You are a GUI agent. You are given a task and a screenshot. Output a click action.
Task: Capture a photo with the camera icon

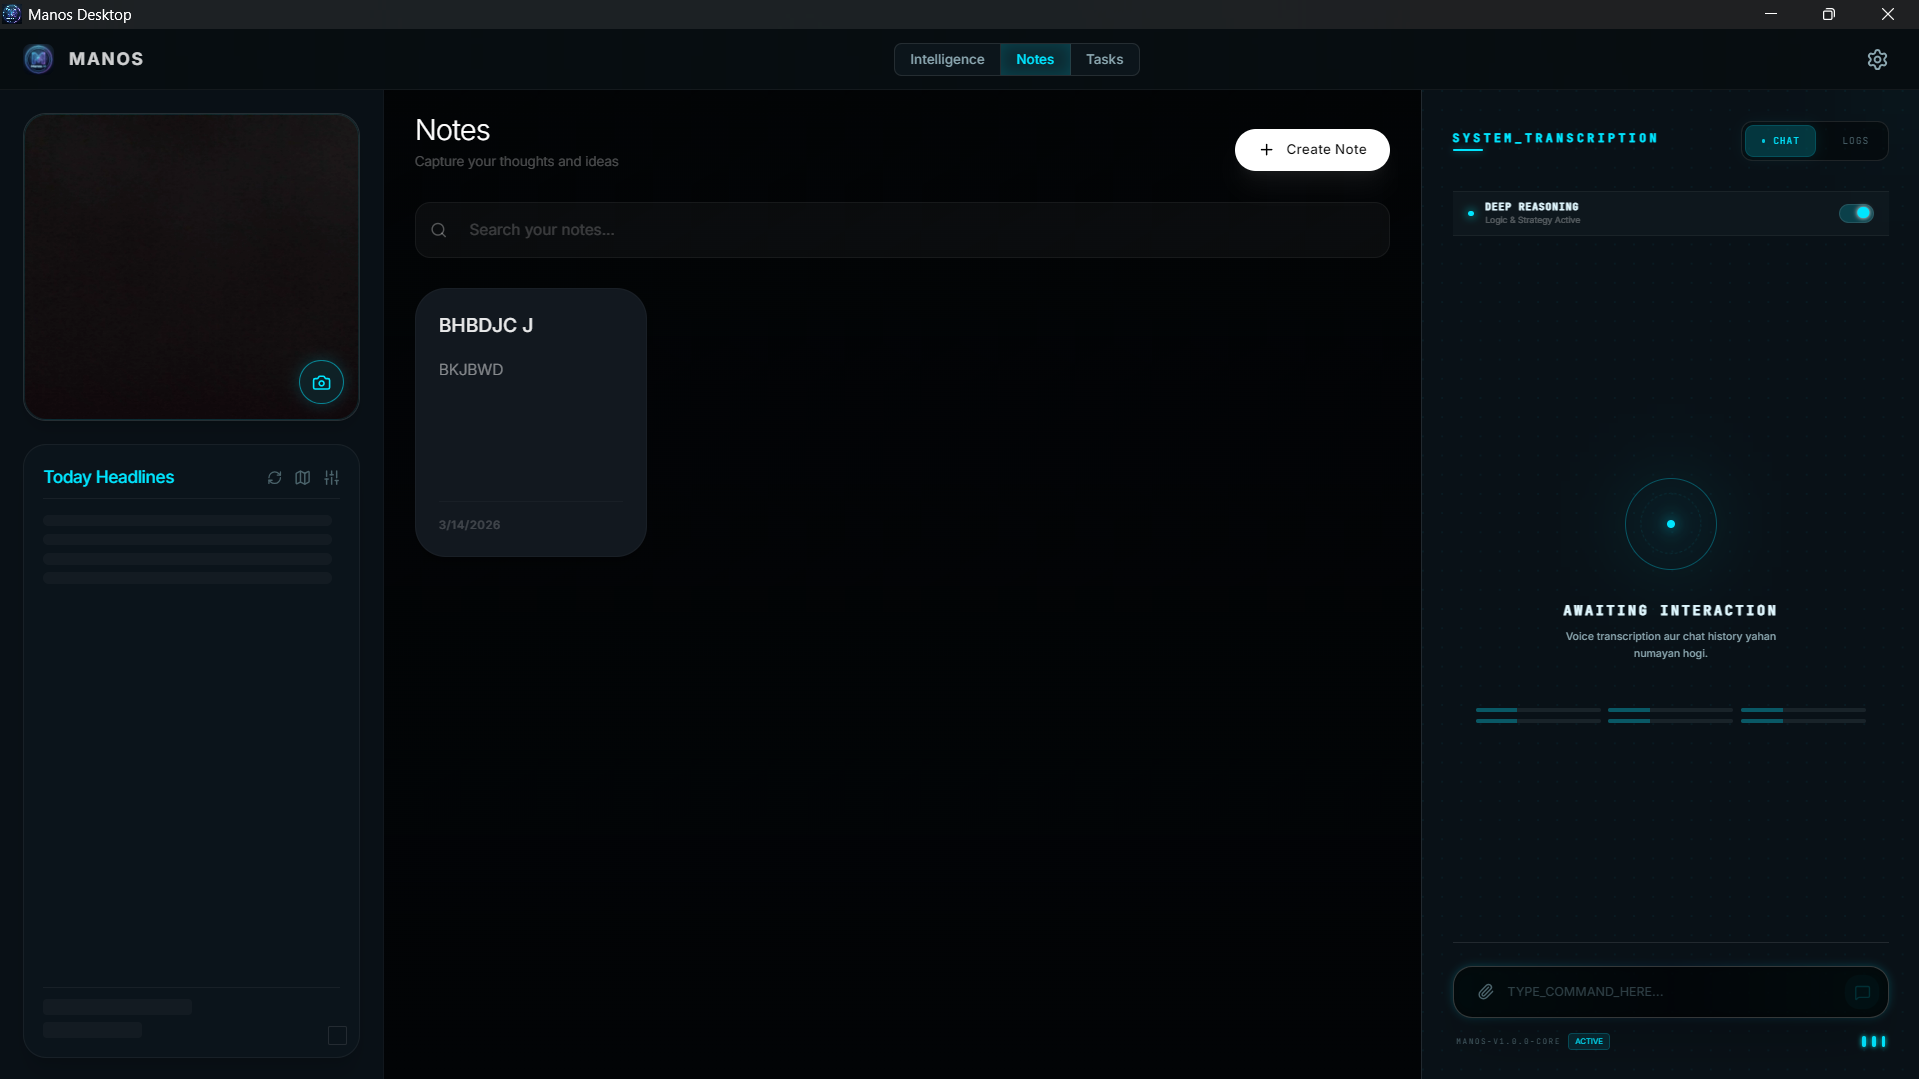click(x=320, y=382)
